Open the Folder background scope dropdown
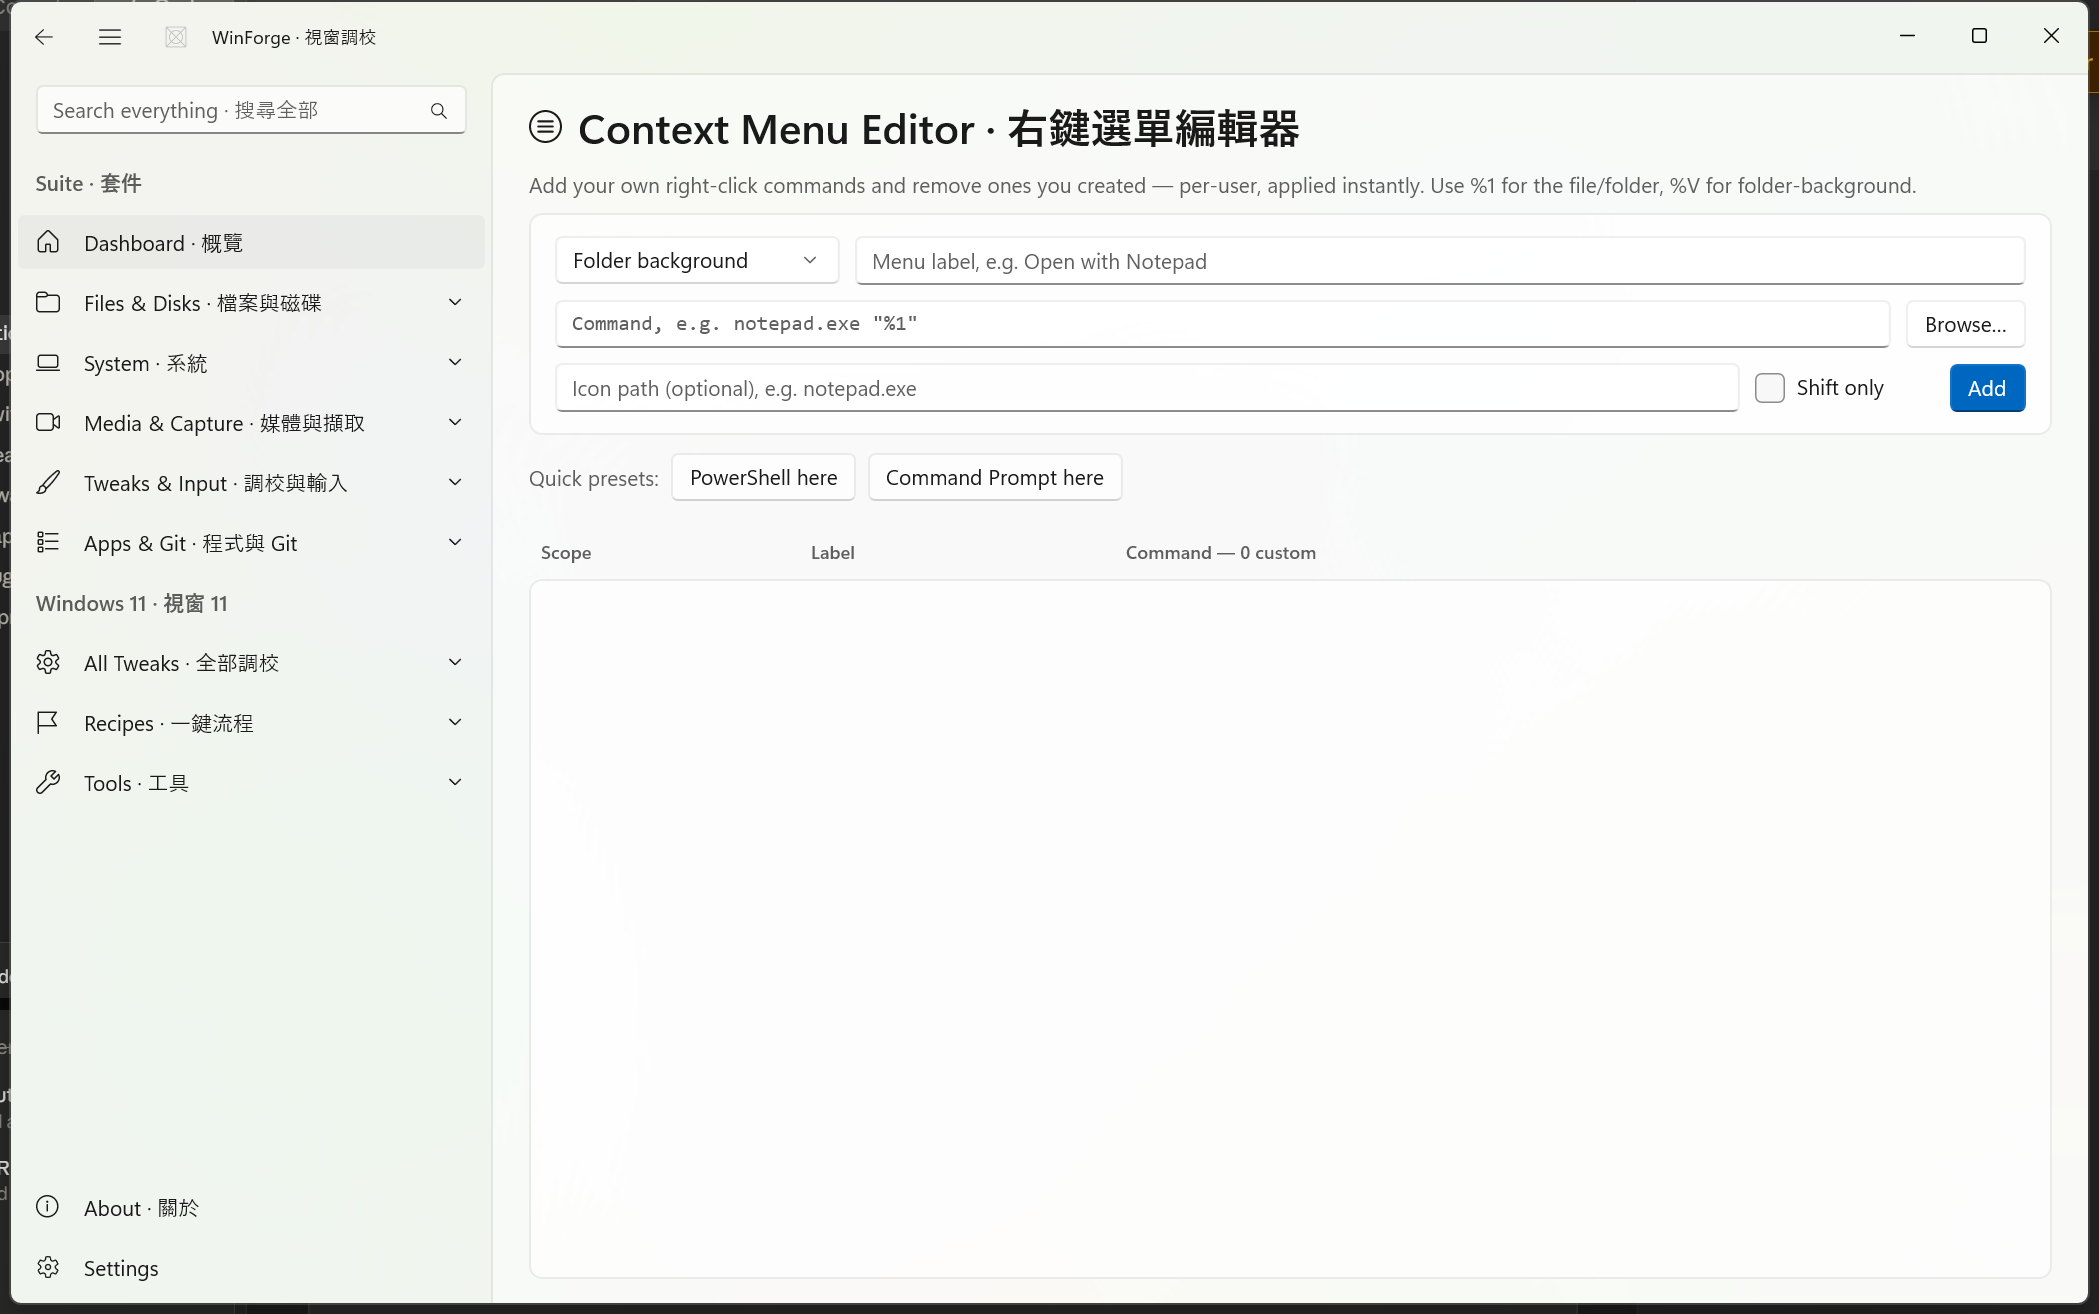2099x1314 pixels. click(697, 260)
